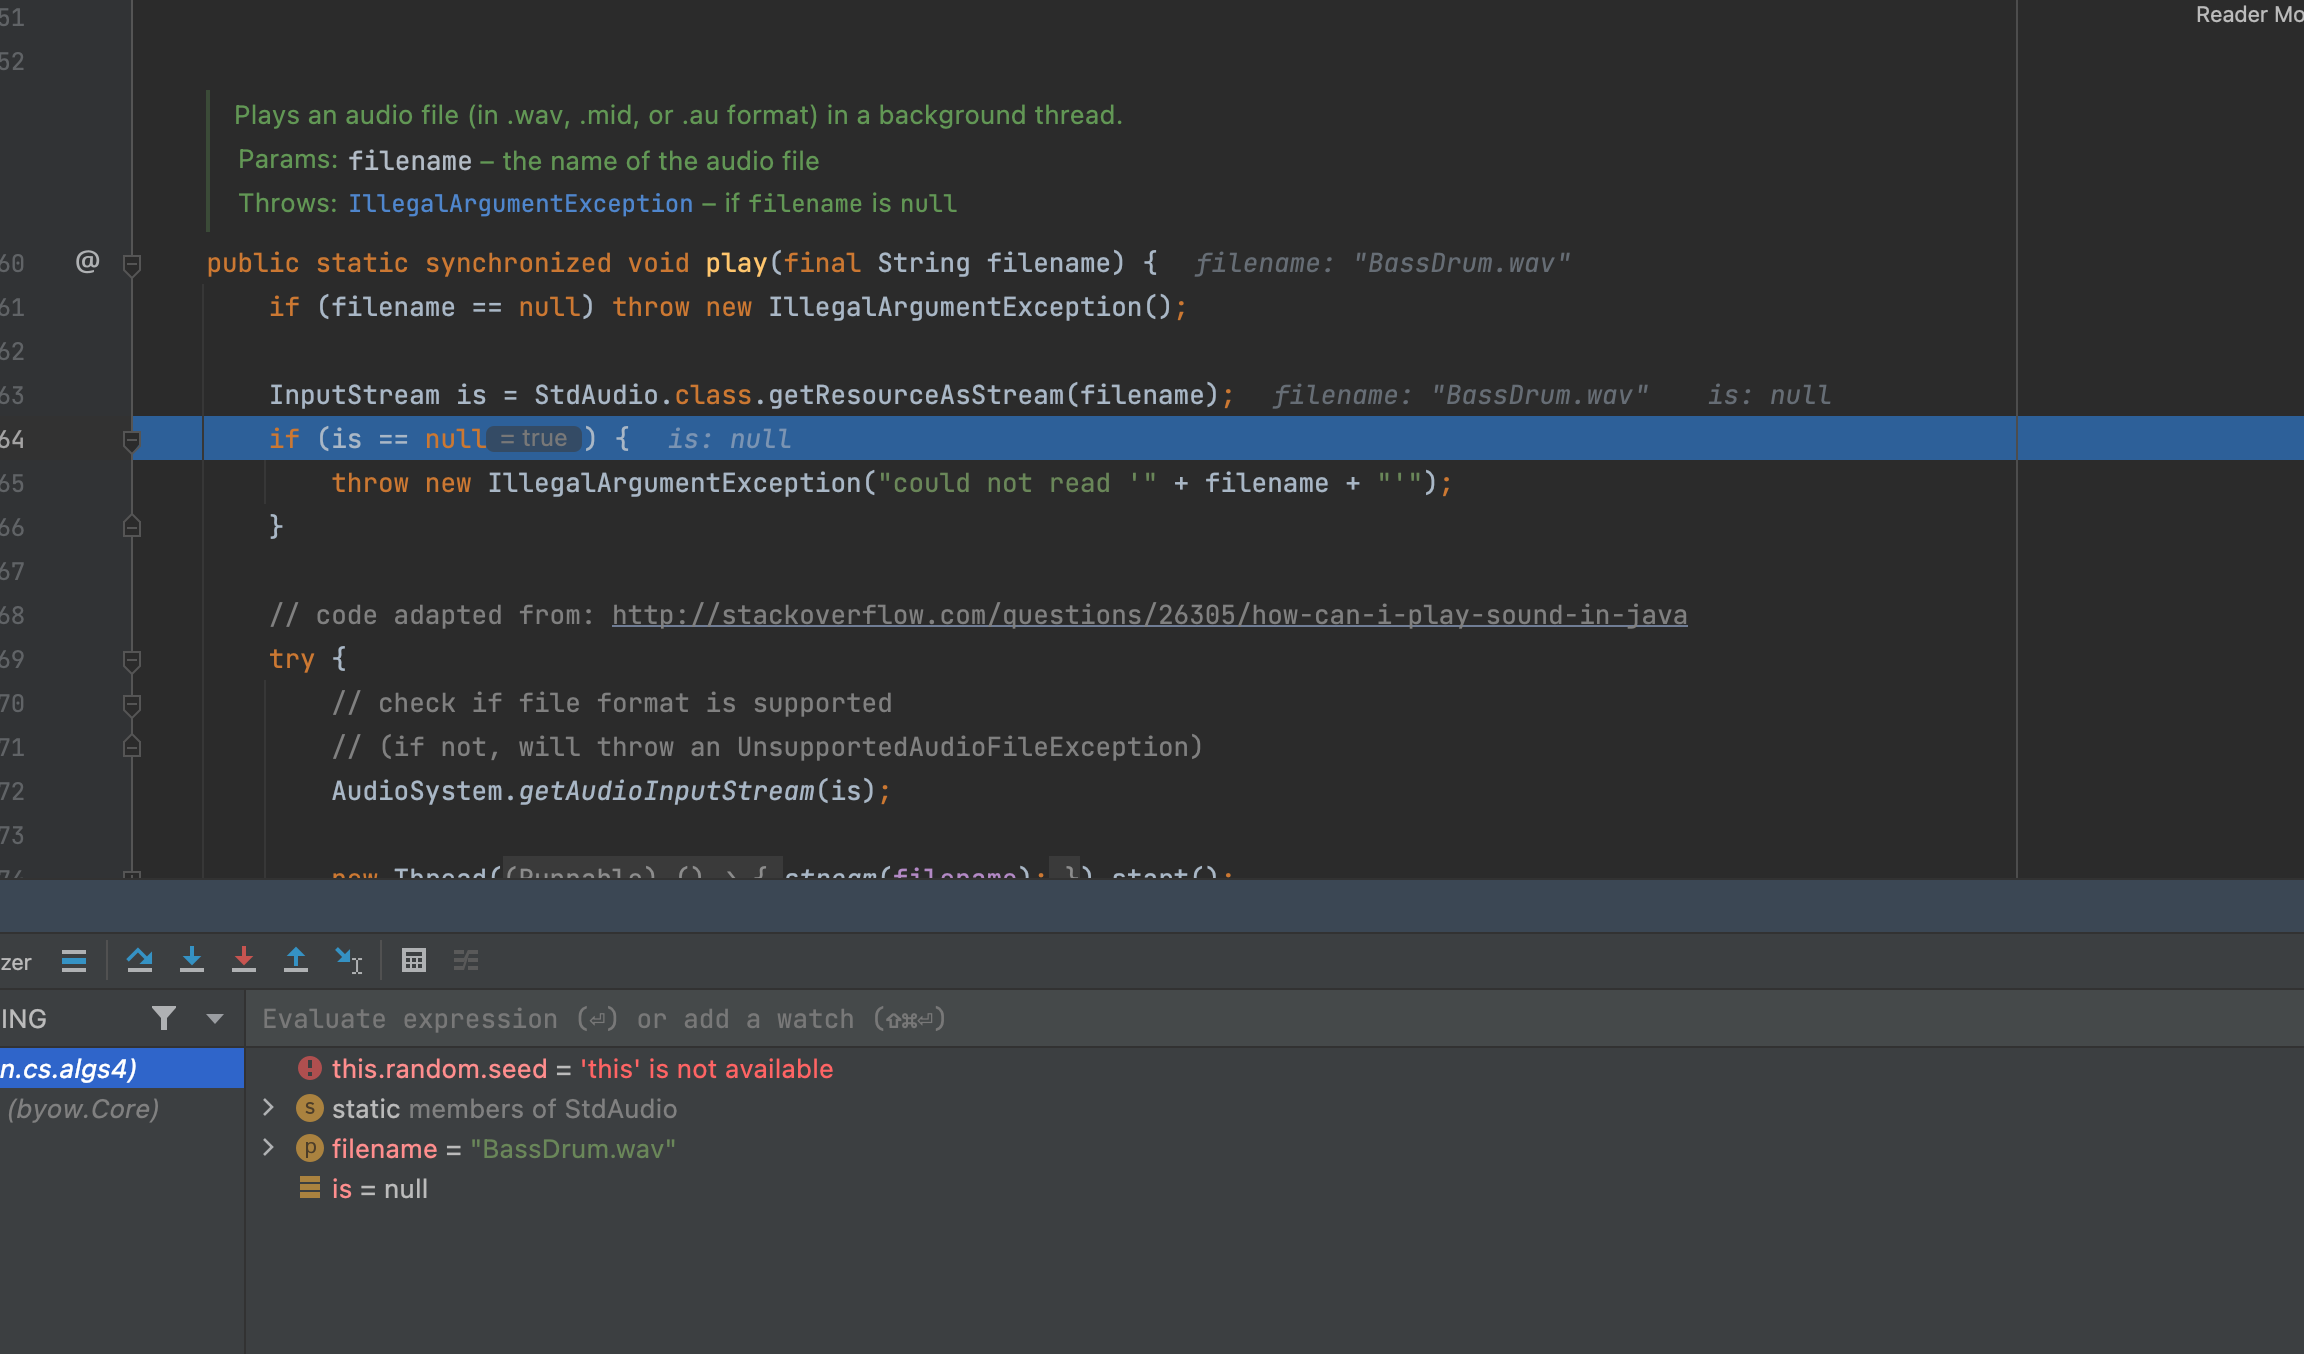Image resolution: width=2304 pixels, height=1354 pixels.
Task: Expand the filename variable node
Action: (x=268, y=1148)
